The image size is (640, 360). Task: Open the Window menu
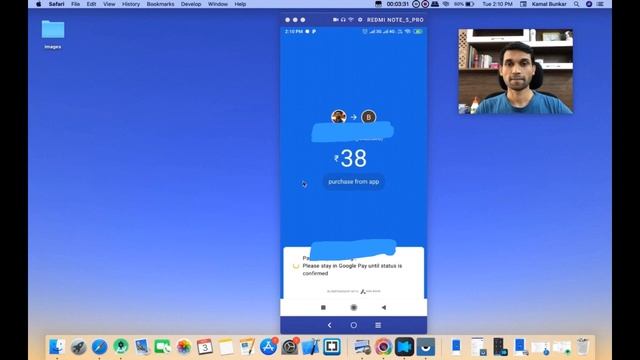tap(218, 4)
